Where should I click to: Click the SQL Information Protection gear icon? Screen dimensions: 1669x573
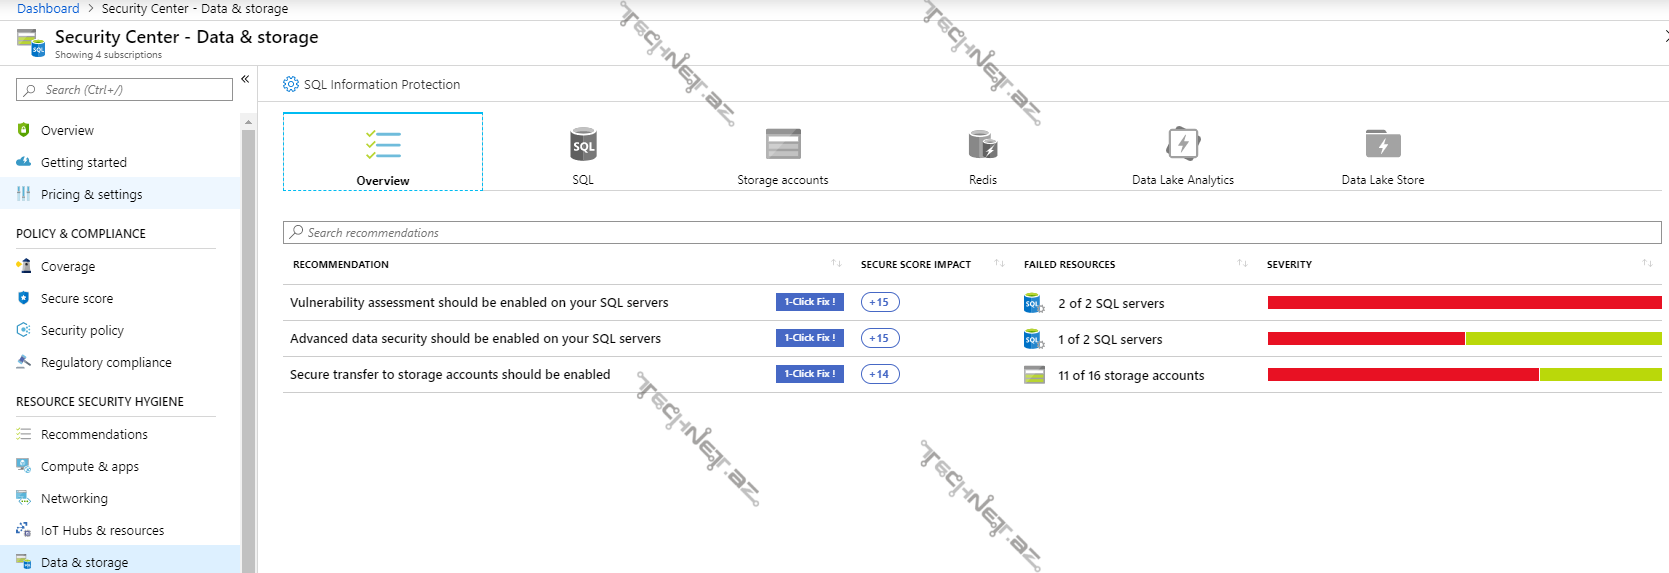[x=291, y=85]
